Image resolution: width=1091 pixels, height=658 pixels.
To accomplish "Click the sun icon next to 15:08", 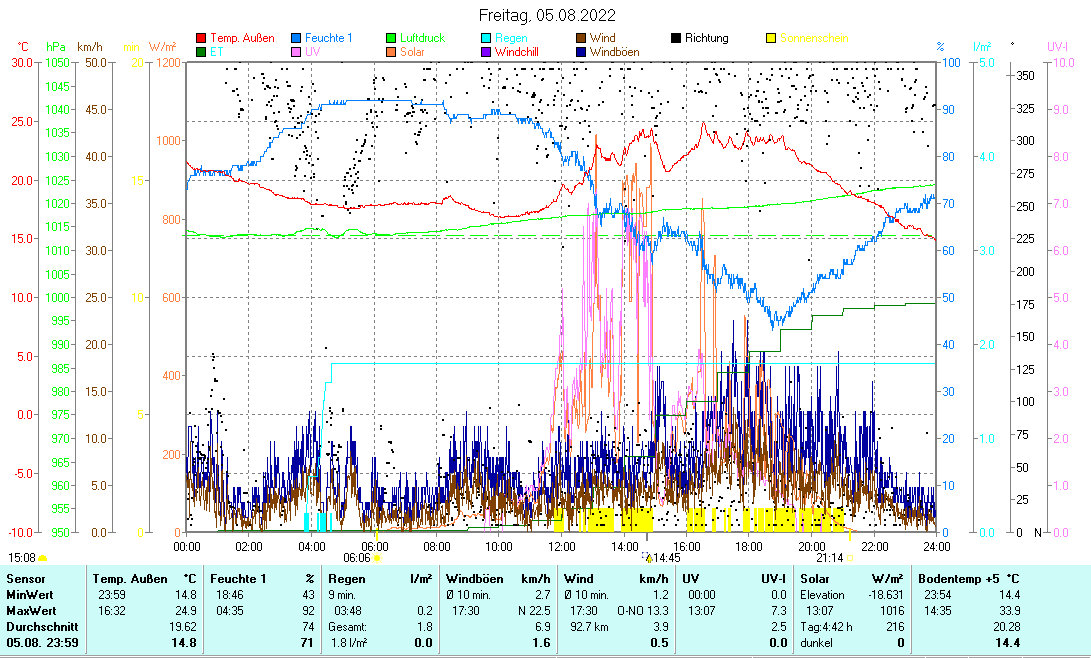I will (x=42, y=558).
